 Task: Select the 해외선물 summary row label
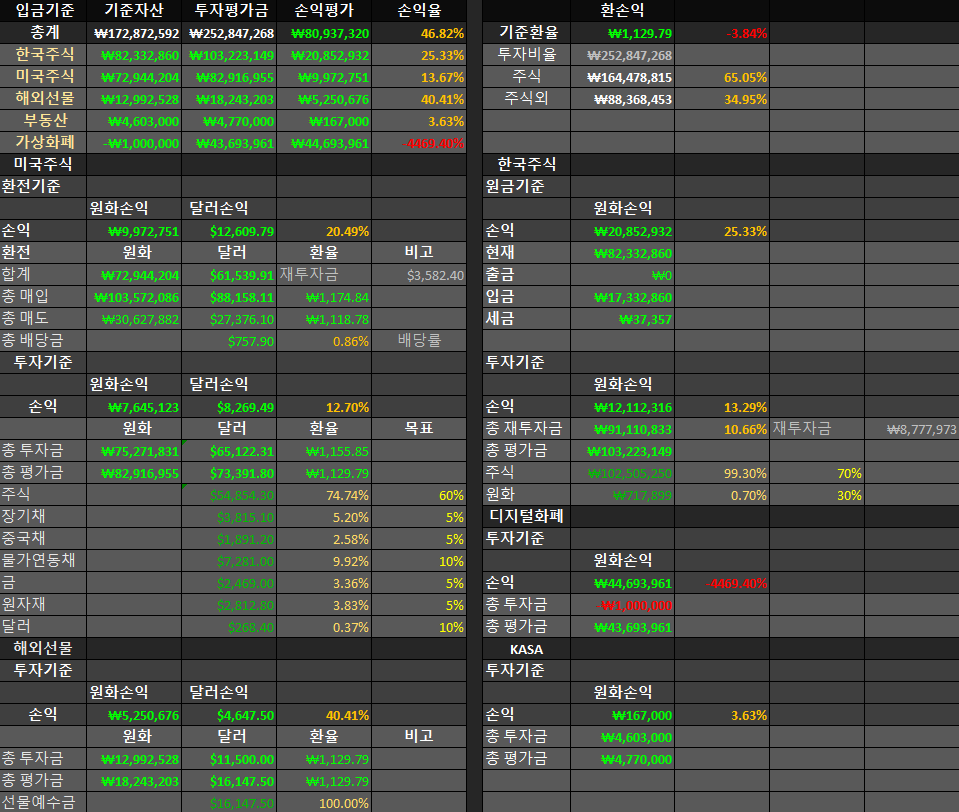43,99
